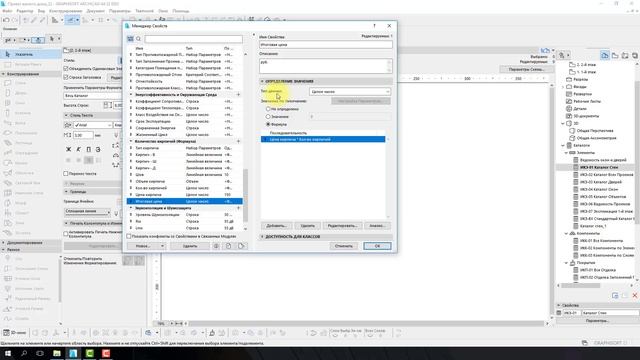Open the 'Редактор' menu
Image resolution: width=640 pixels, height=360 pixels.
click(25, 11)
